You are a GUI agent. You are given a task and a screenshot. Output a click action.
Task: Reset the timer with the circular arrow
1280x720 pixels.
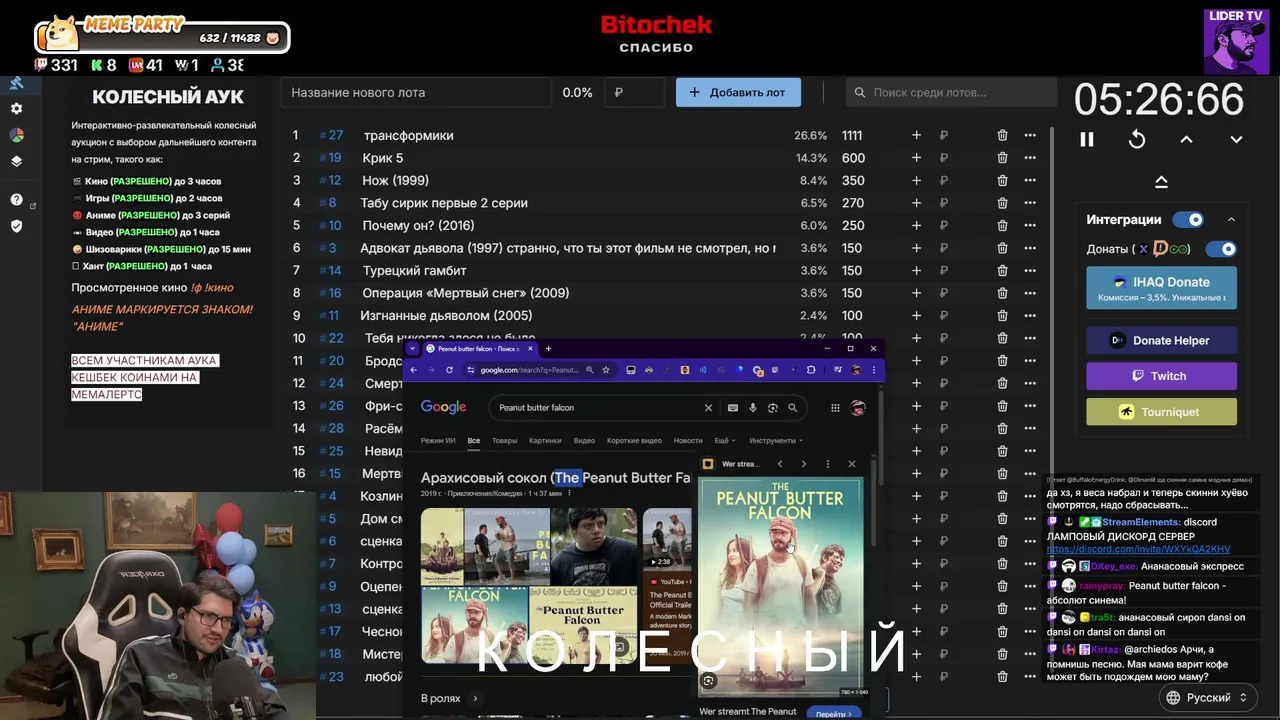pyautogui.click(x=1137, y=140)
